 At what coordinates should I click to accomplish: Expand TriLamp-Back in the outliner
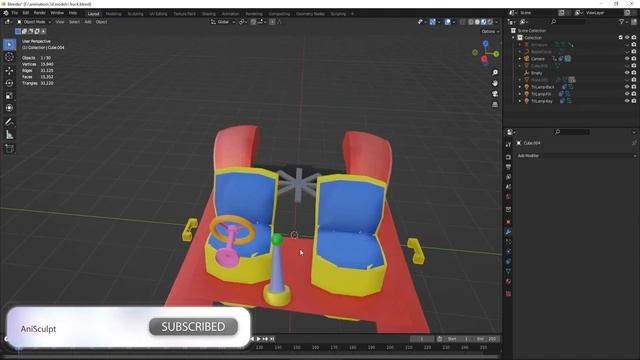pyautogui.click(x=520, y=87)
